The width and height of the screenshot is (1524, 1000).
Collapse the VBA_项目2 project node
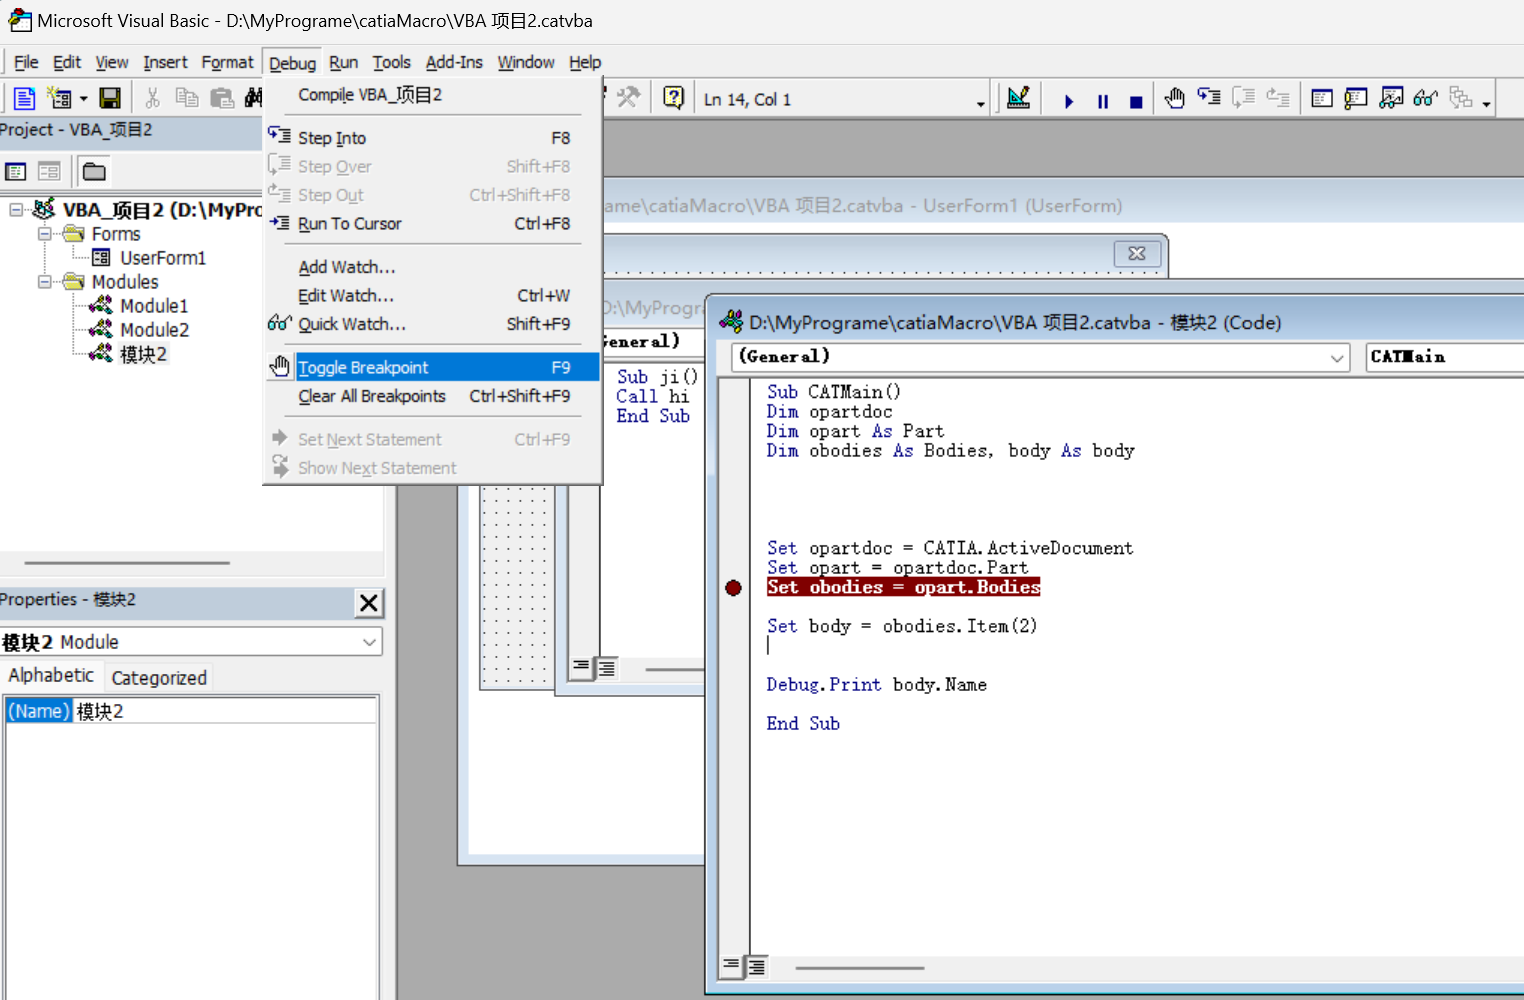17,209
